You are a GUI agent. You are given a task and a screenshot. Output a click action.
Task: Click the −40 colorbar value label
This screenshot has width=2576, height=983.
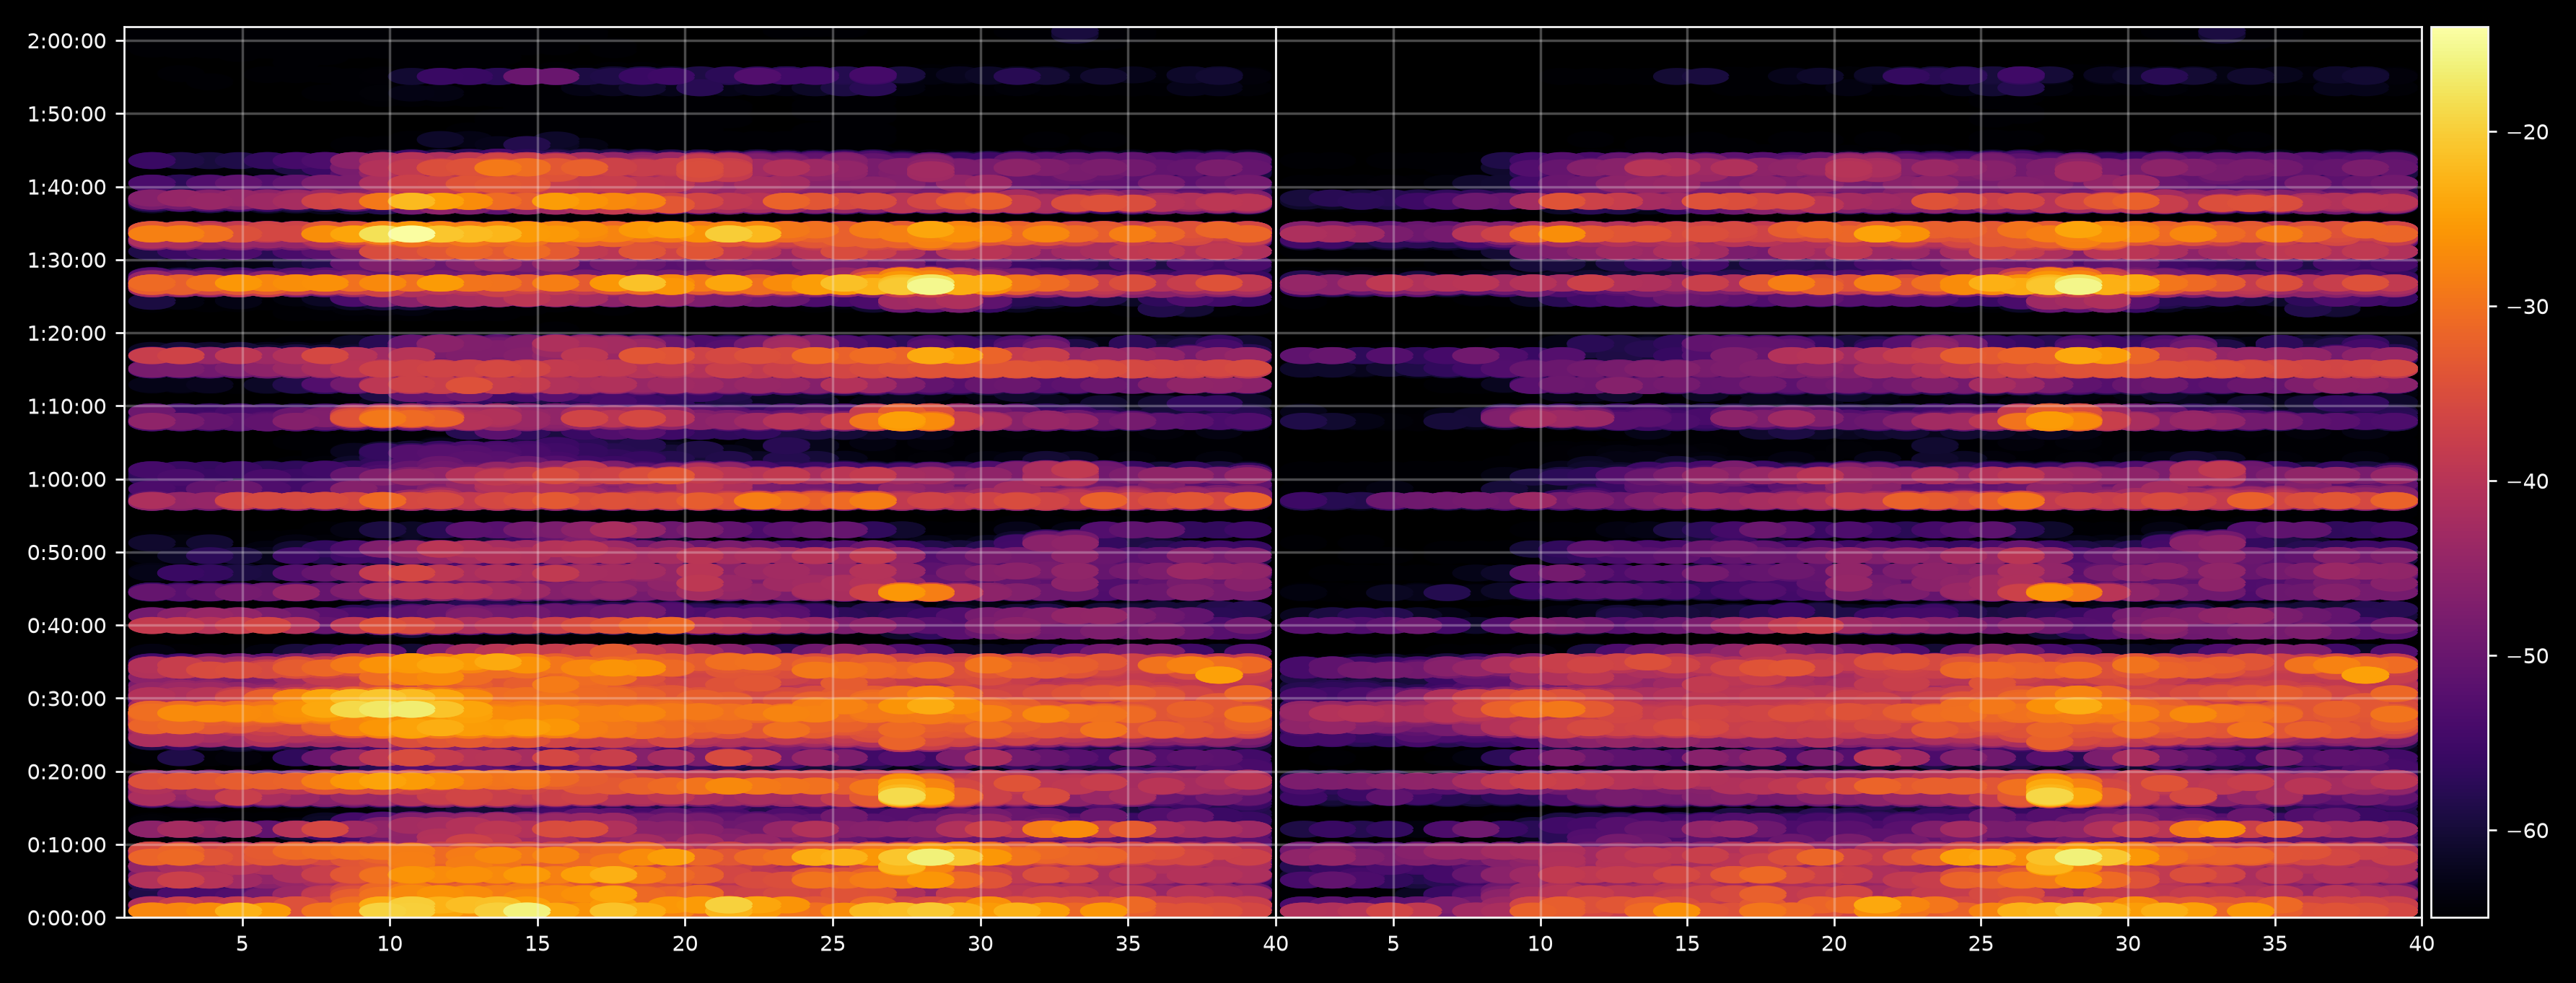[x=2528, y=481]
